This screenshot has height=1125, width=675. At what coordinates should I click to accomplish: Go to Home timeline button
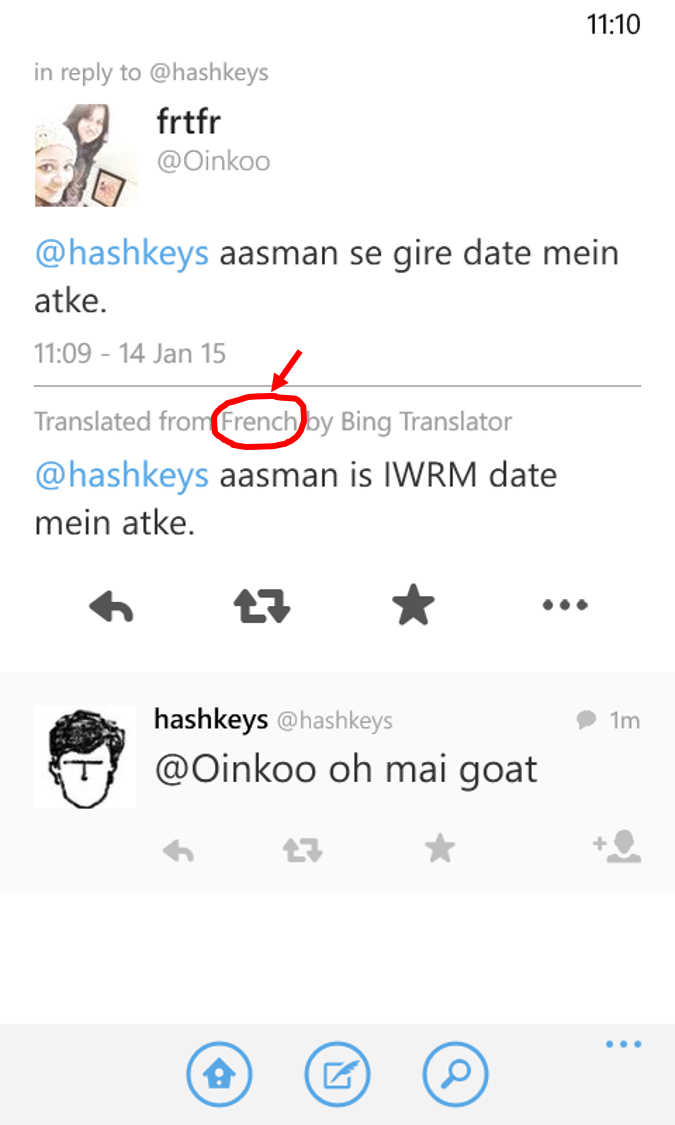220,1074
